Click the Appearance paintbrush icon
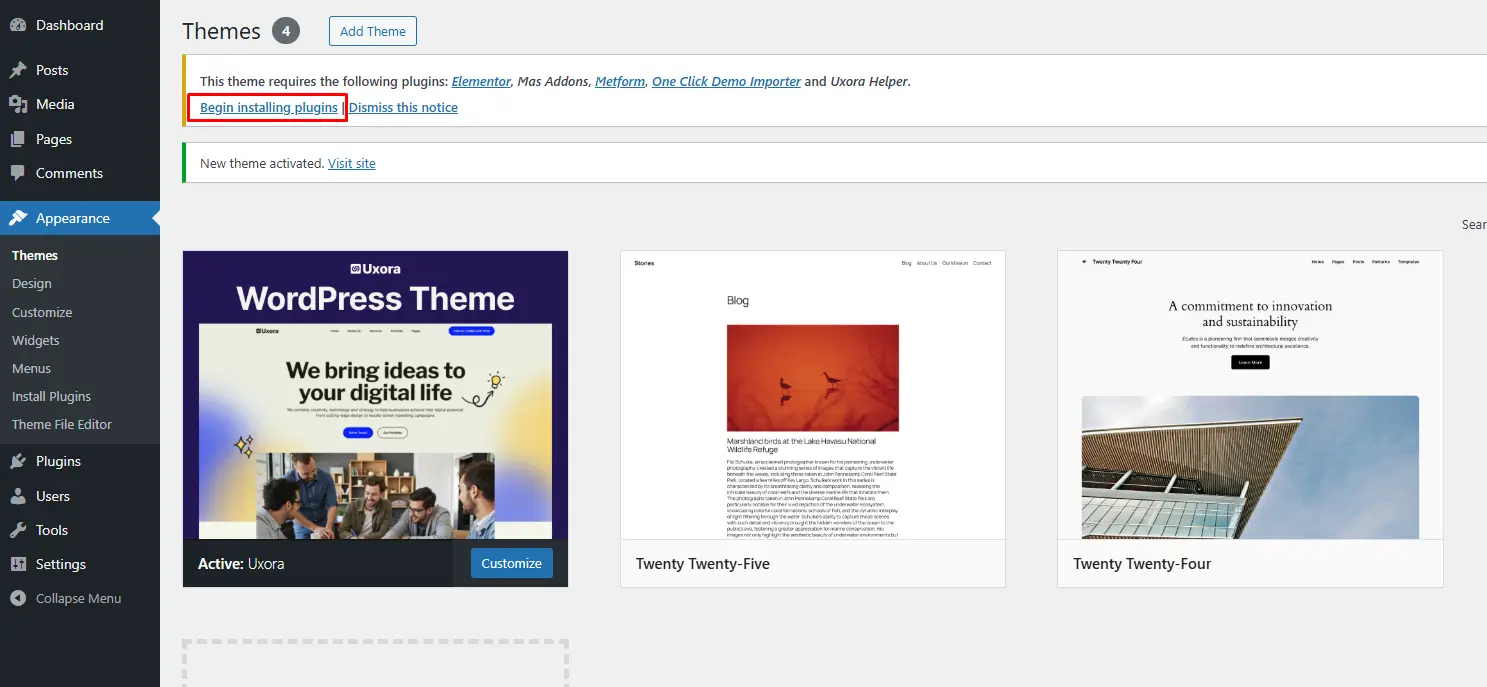Viewport: 1487px width, 687px height. pos(18,218)
